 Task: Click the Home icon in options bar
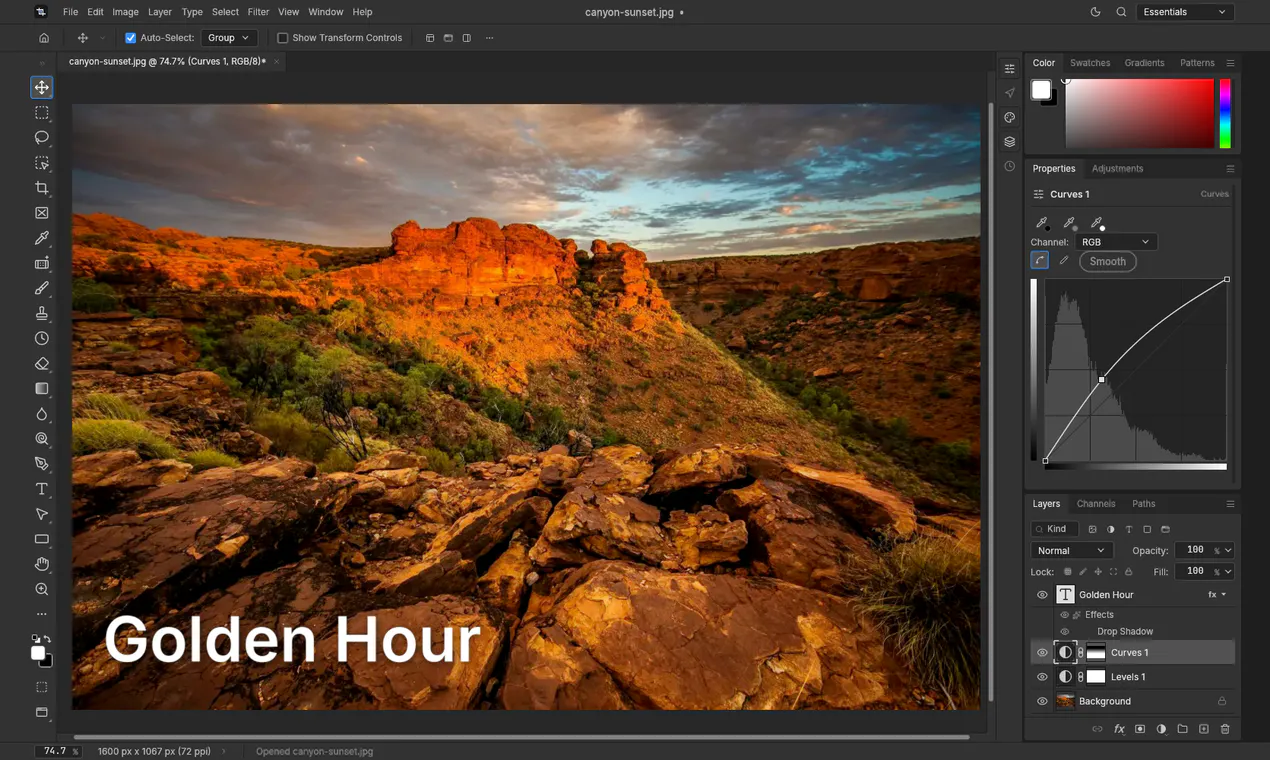tap(44, 38)
